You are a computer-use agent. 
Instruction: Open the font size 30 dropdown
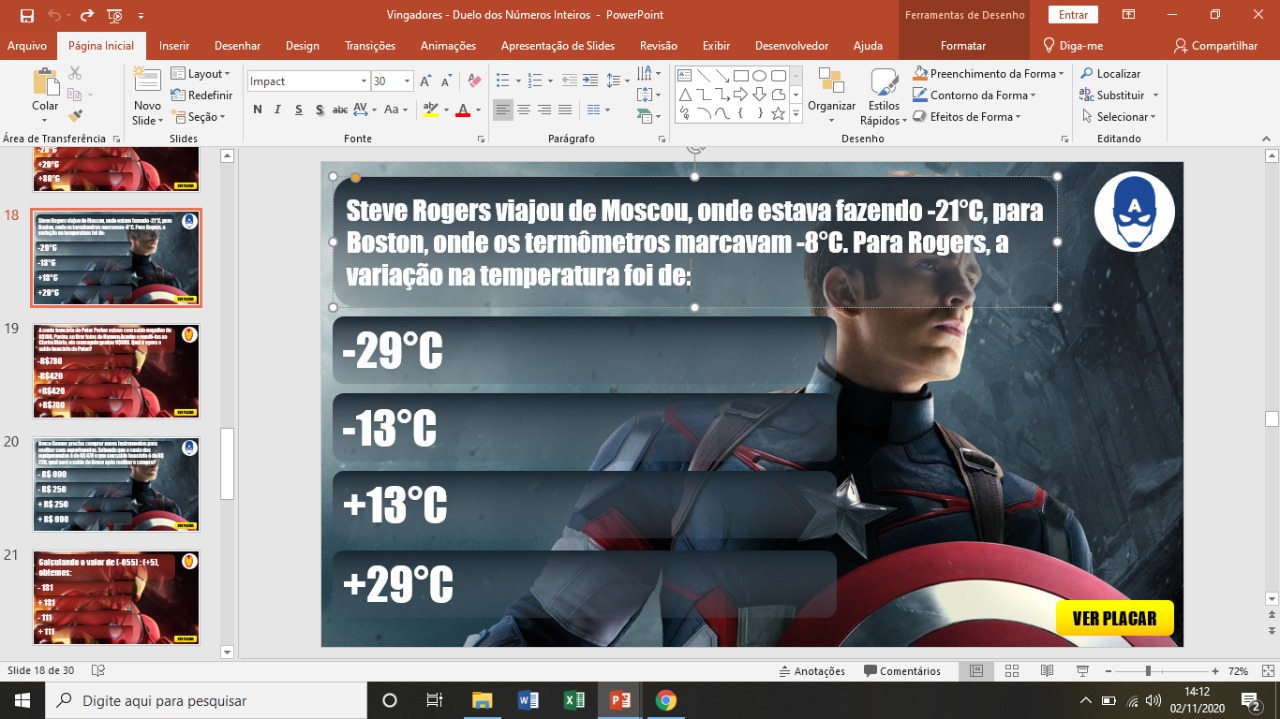[x=407, y=81]
